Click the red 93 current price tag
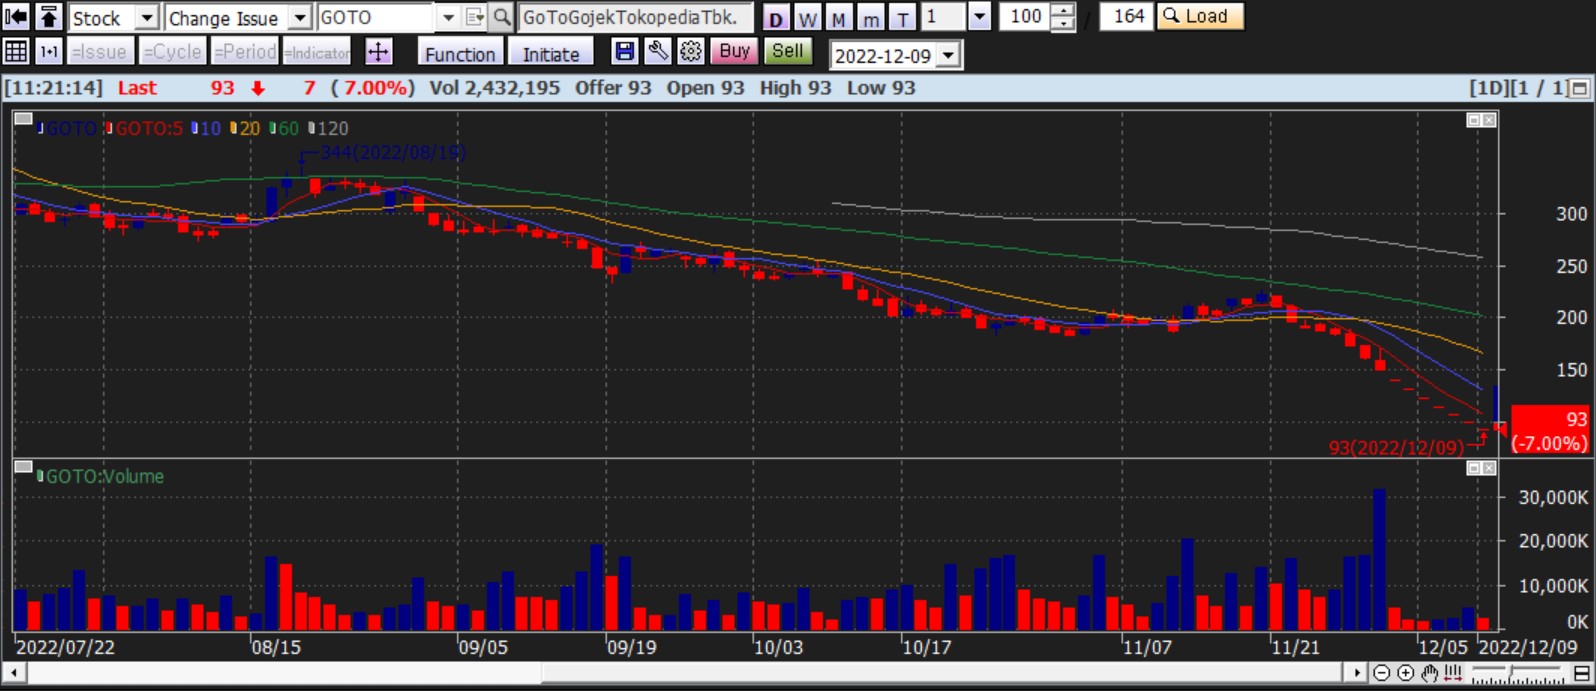The width and height of the screenshot is (1596, 691). (x=1549, y=430)
